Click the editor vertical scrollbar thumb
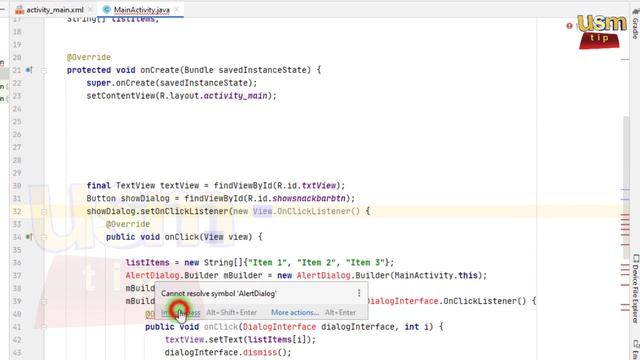The height and width of the screenshot is (360, 640). [626, 188]
